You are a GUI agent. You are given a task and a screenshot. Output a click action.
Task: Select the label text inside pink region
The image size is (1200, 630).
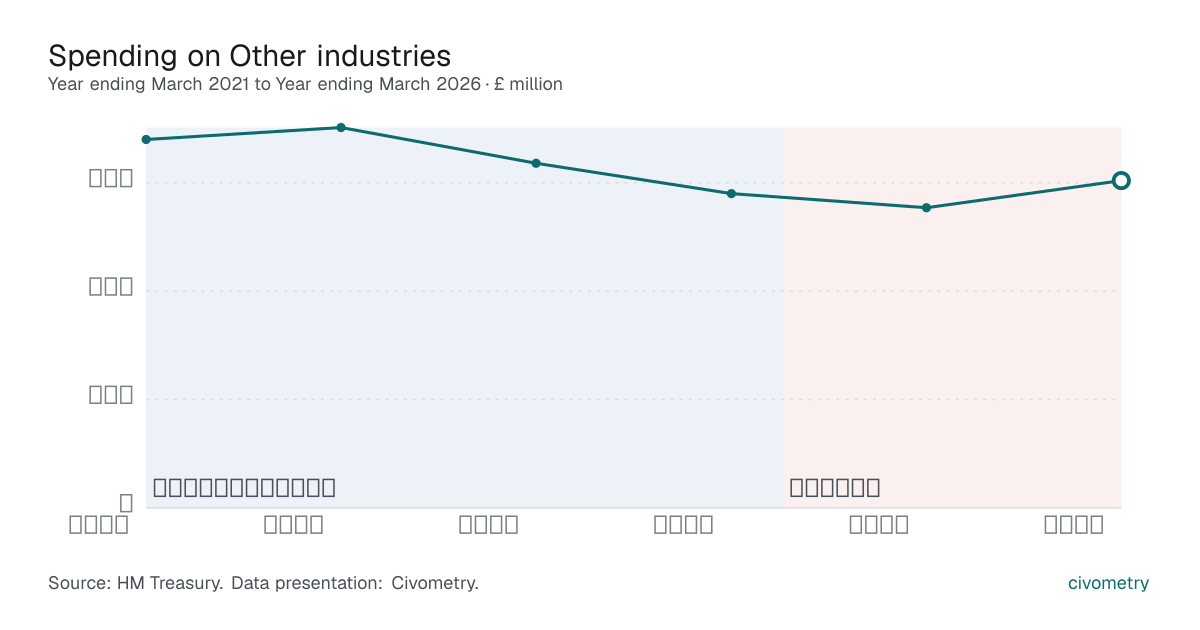[834, 488]
